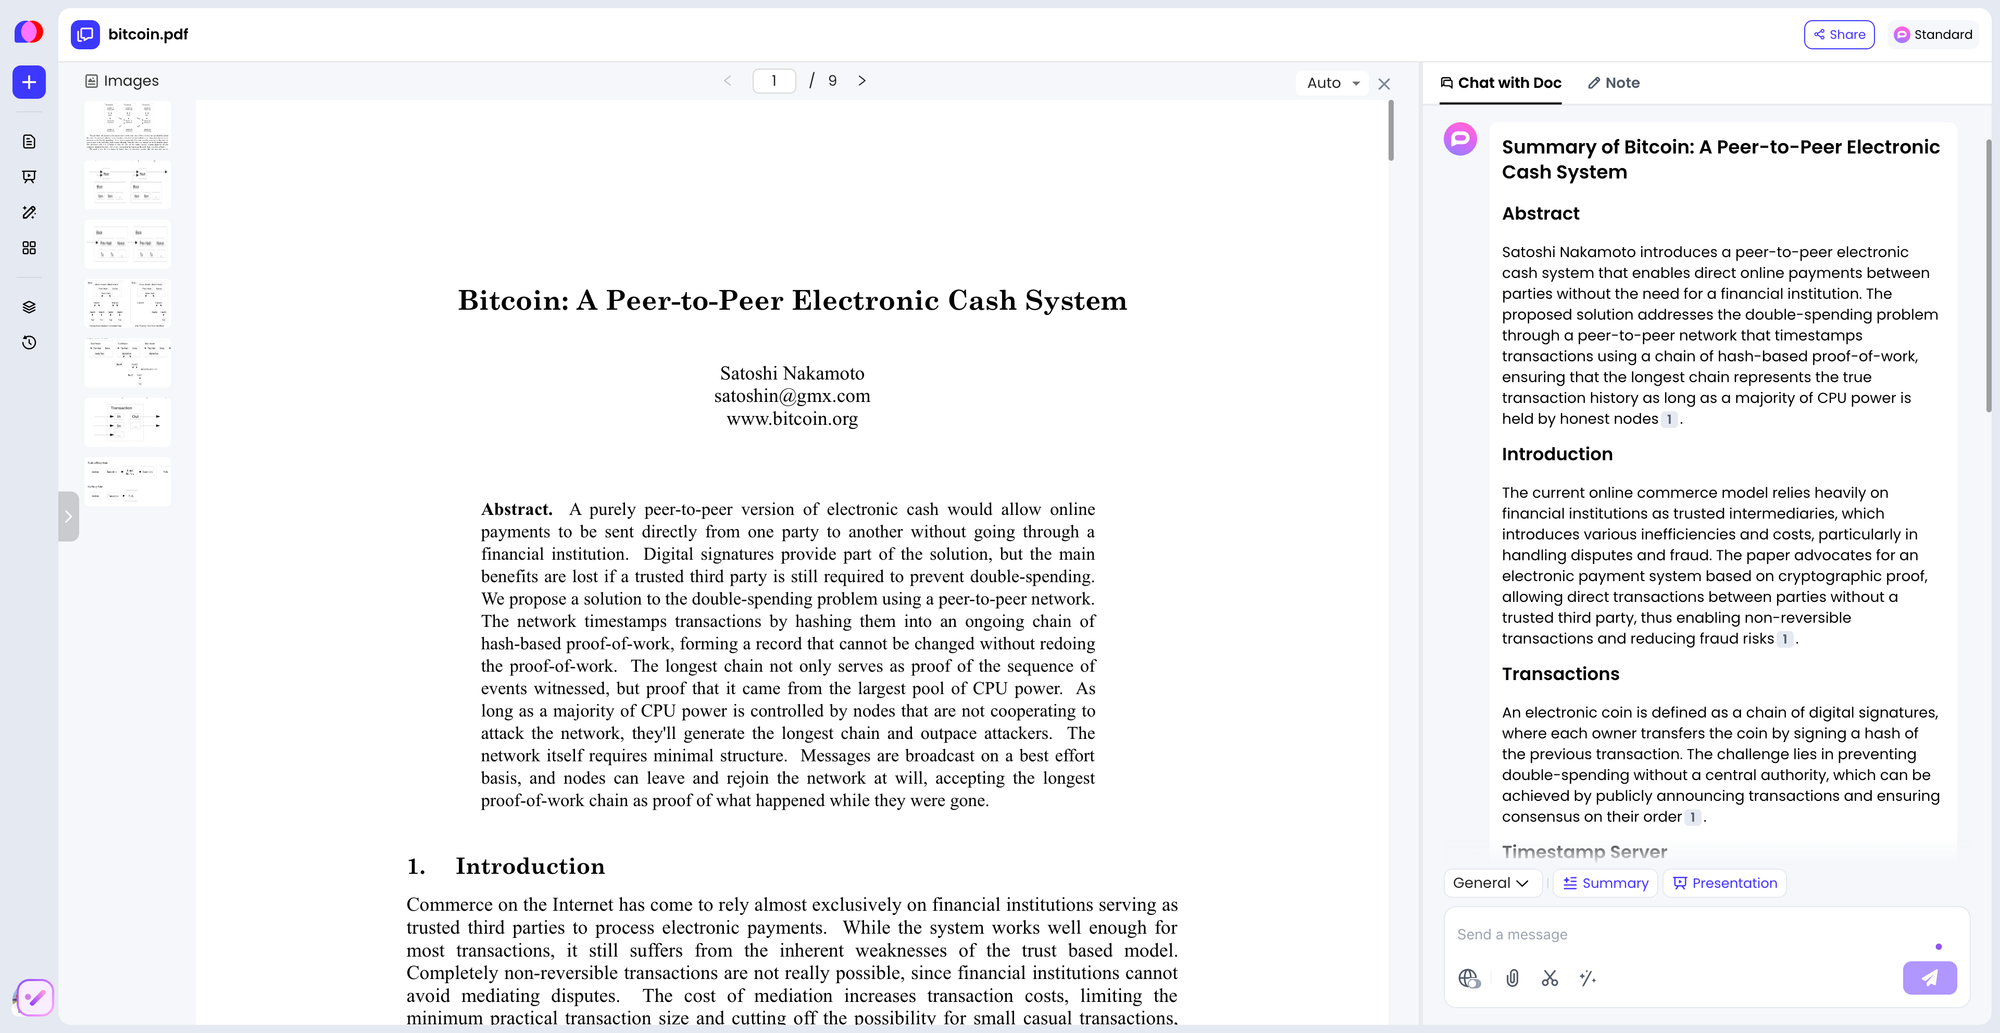Click the Images panel label

click(122, 81)
